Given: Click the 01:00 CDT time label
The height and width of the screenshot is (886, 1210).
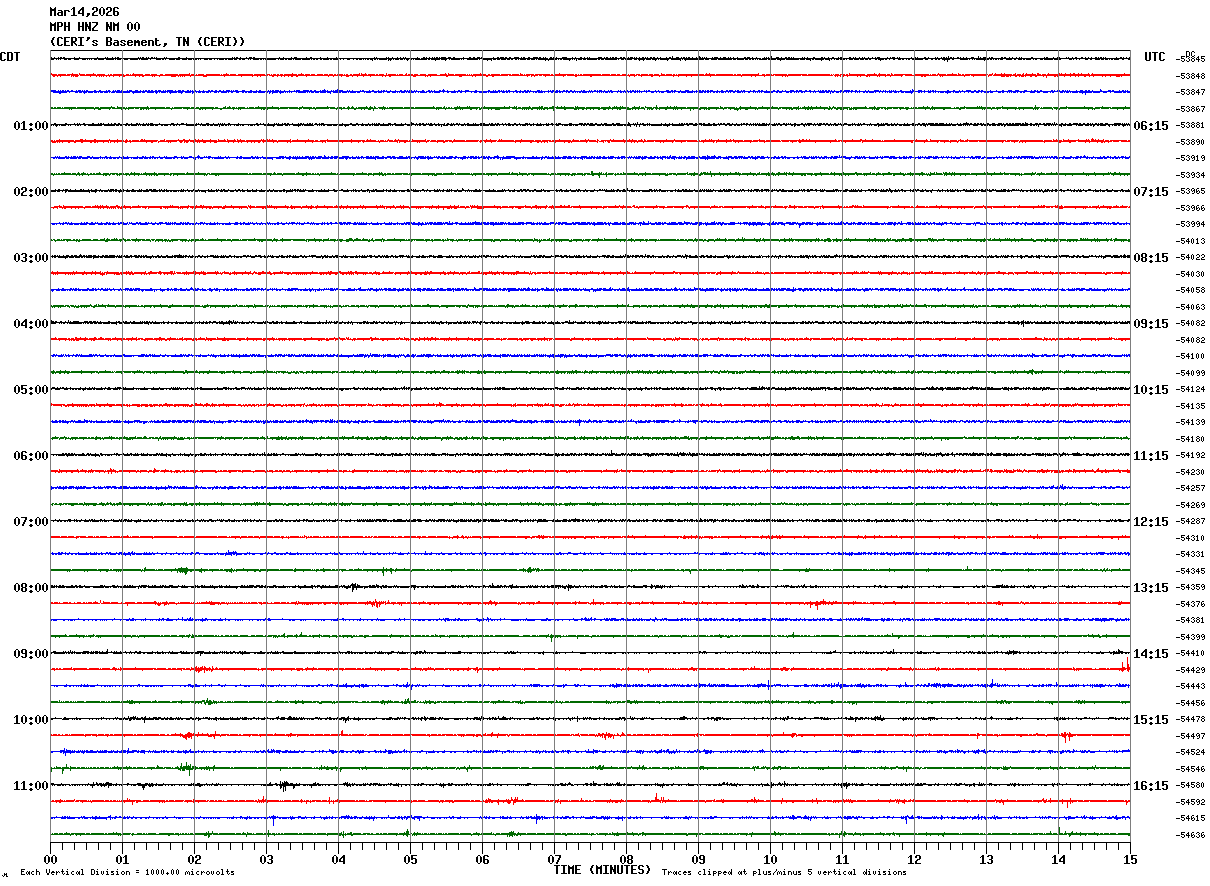Looking at the screenshot, I should coord(31,126).
